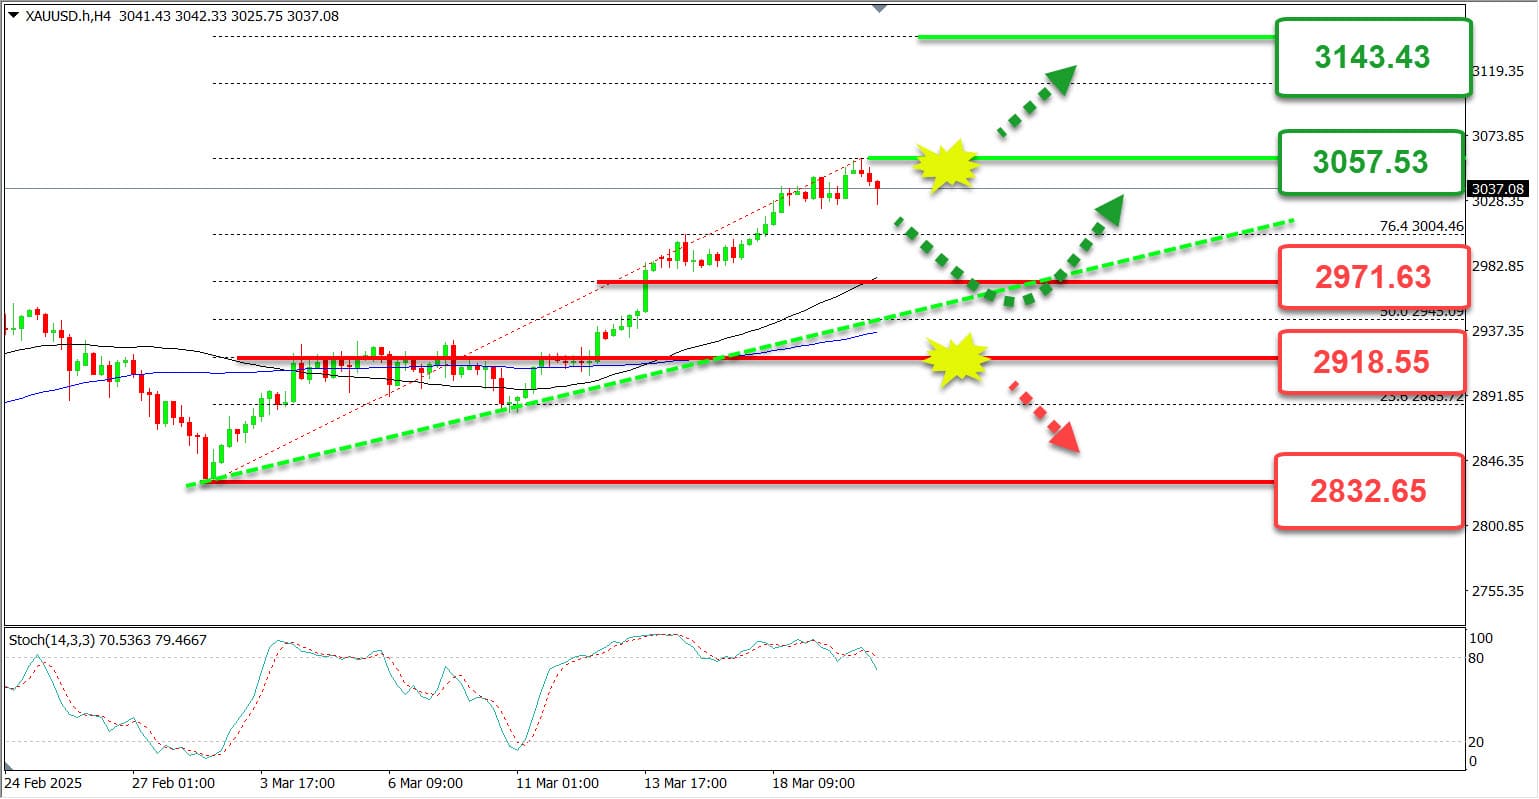Image resolution: width=1539 pixels, height=799 pixels.
Task: Click the 11 Mar 01:00 time label
Action: click(558, 783)
